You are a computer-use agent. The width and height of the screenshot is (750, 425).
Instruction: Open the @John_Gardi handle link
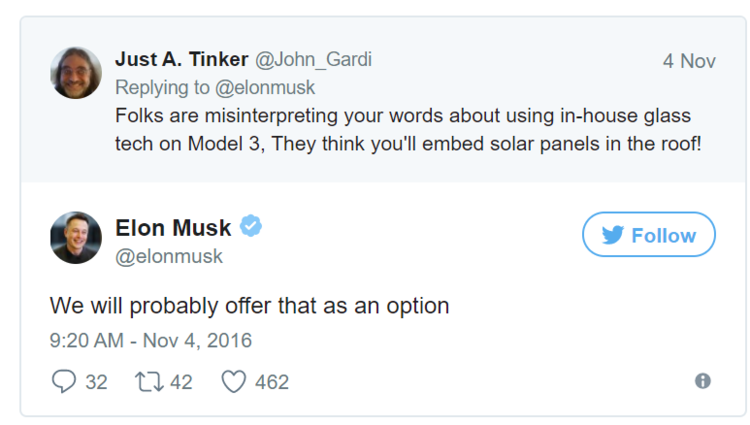(x=313, y=59)
